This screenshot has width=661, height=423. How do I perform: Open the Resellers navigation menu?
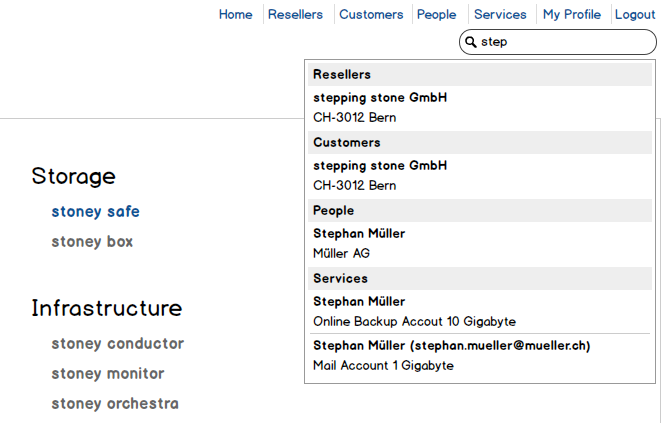click(295, 14)
